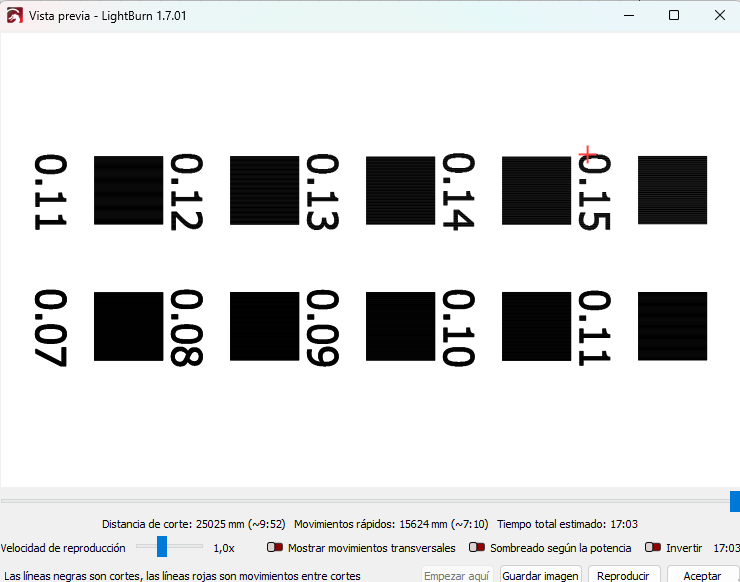
Task: Click the Movimientos rápidos 15624 mm text
Action: 391,524
